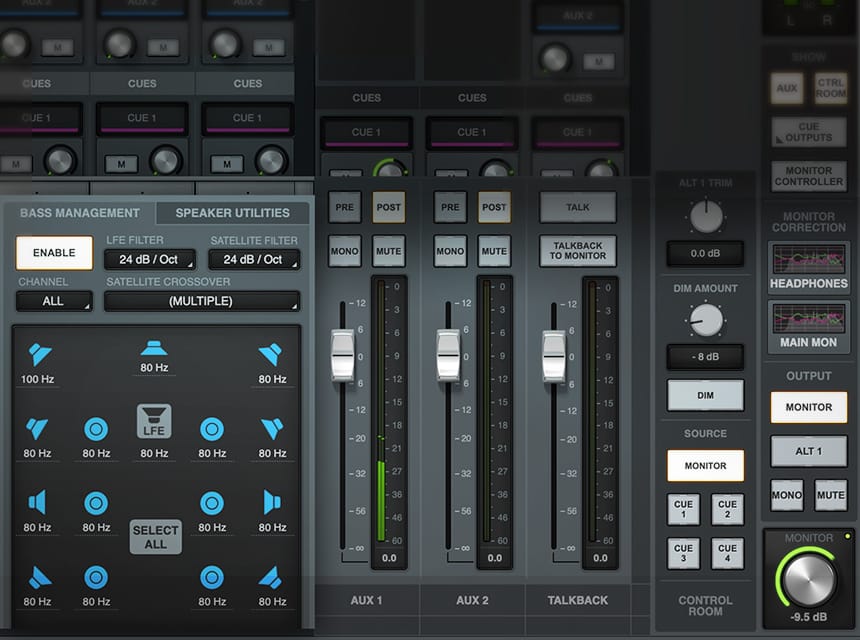Image resolution: width=860 pixels, height=640 pixels.
Task: Click the TALKBACK fader handle
Action: 554,356
